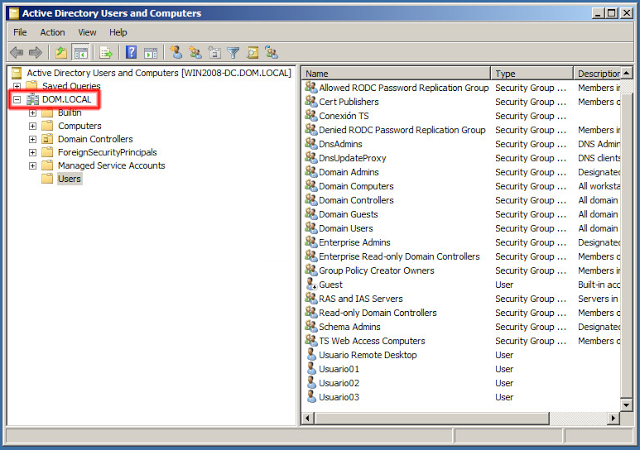
Task: Sort by the Type column header
Action: coord(532,74)
